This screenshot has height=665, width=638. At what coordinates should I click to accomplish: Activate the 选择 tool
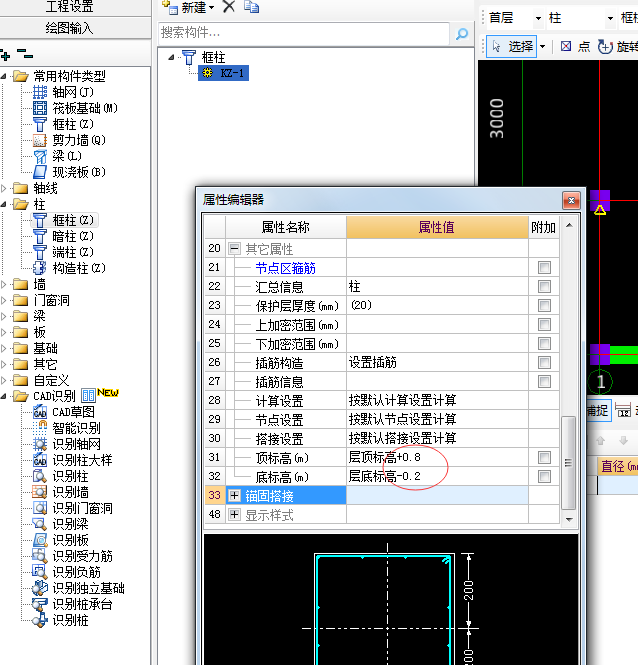coord(512,47)
